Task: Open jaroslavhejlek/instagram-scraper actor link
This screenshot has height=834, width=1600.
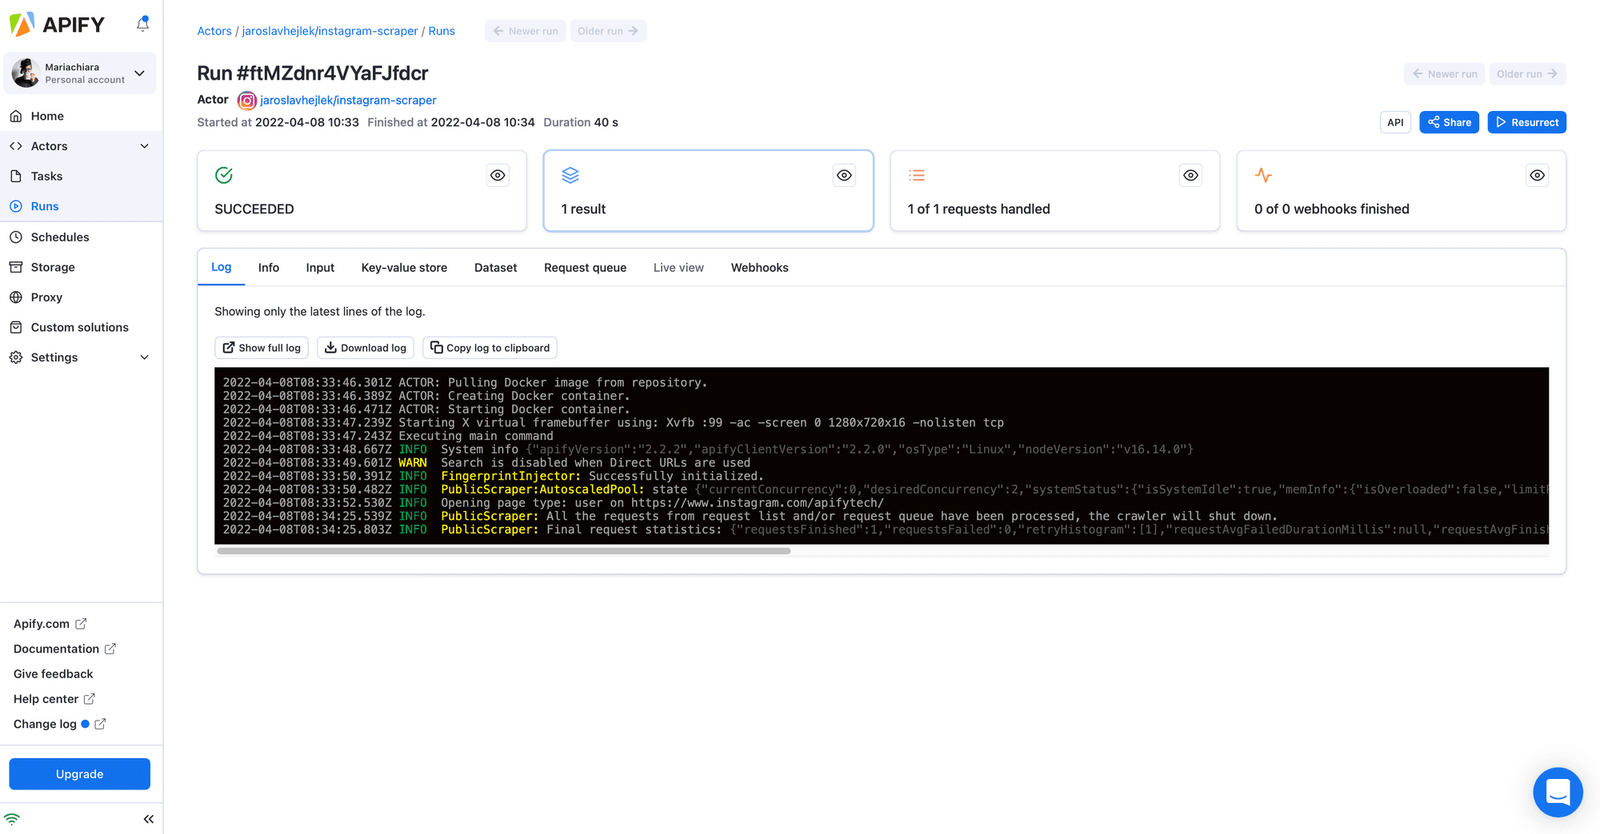Action: click(348, 100)
